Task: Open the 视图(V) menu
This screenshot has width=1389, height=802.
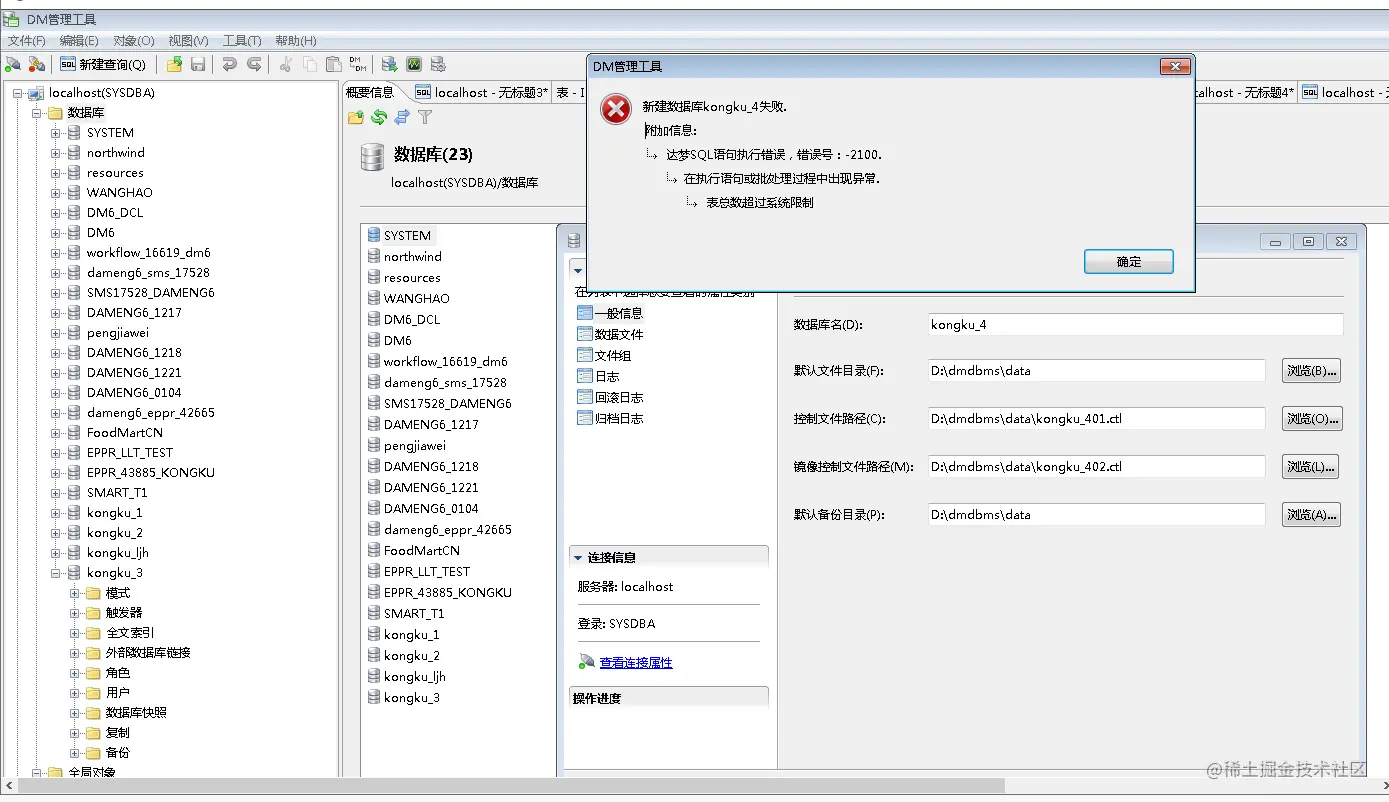Action: 188,41
